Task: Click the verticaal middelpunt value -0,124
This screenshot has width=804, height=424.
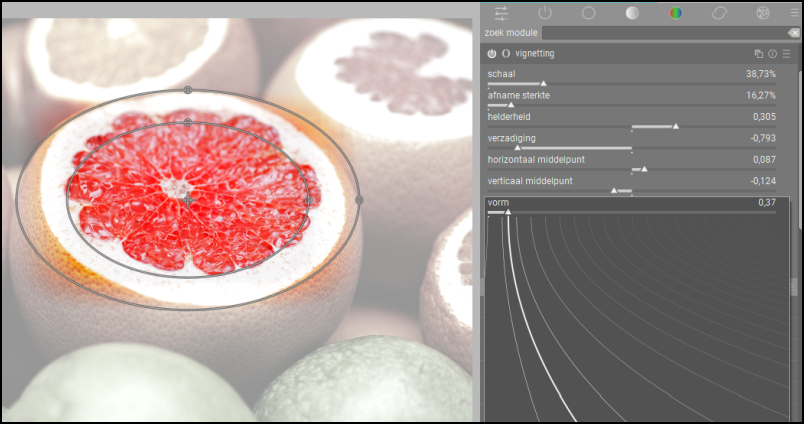Action: [762, 181]
